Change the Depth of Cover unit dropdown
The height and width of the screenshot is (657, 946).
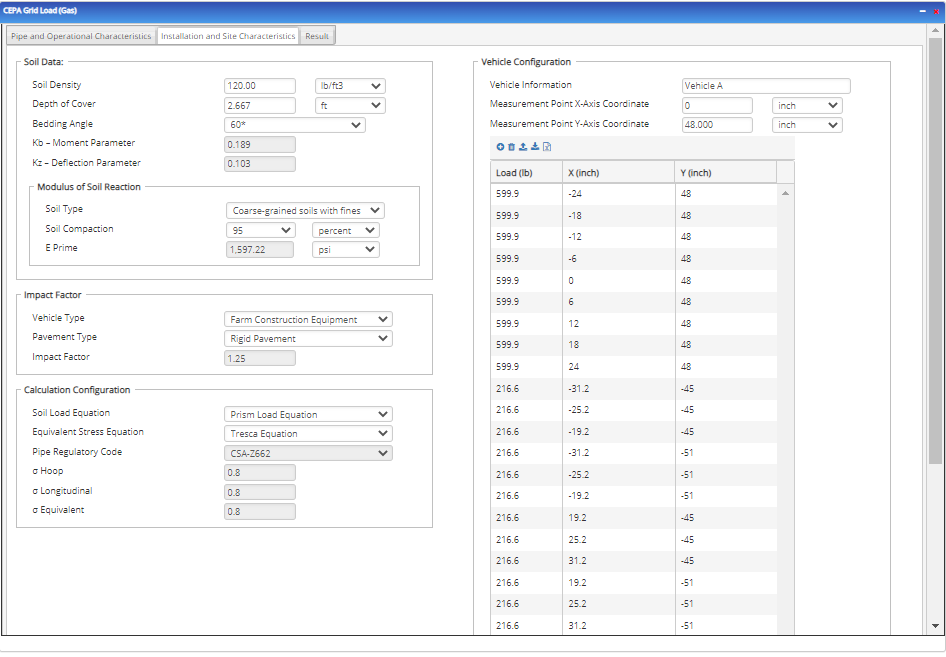[x=350, y=105]
